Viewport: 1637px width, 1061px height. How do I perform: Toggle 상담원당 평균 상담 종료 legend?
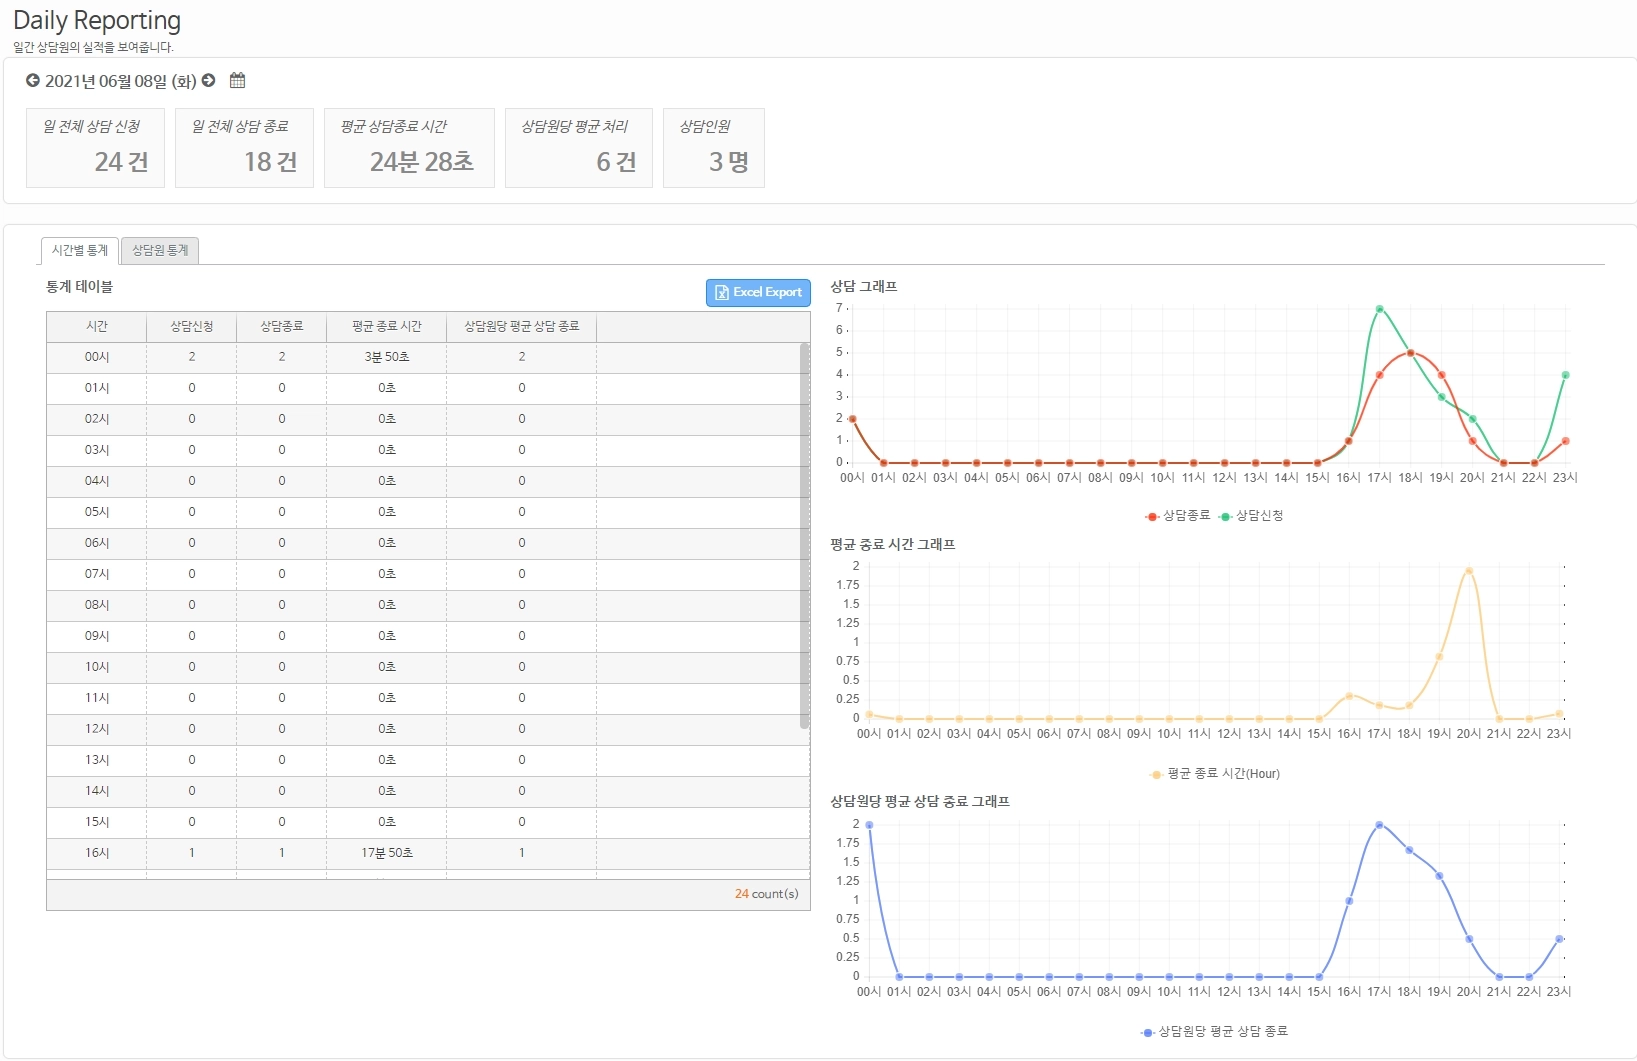click(x=1215, y=1032)
